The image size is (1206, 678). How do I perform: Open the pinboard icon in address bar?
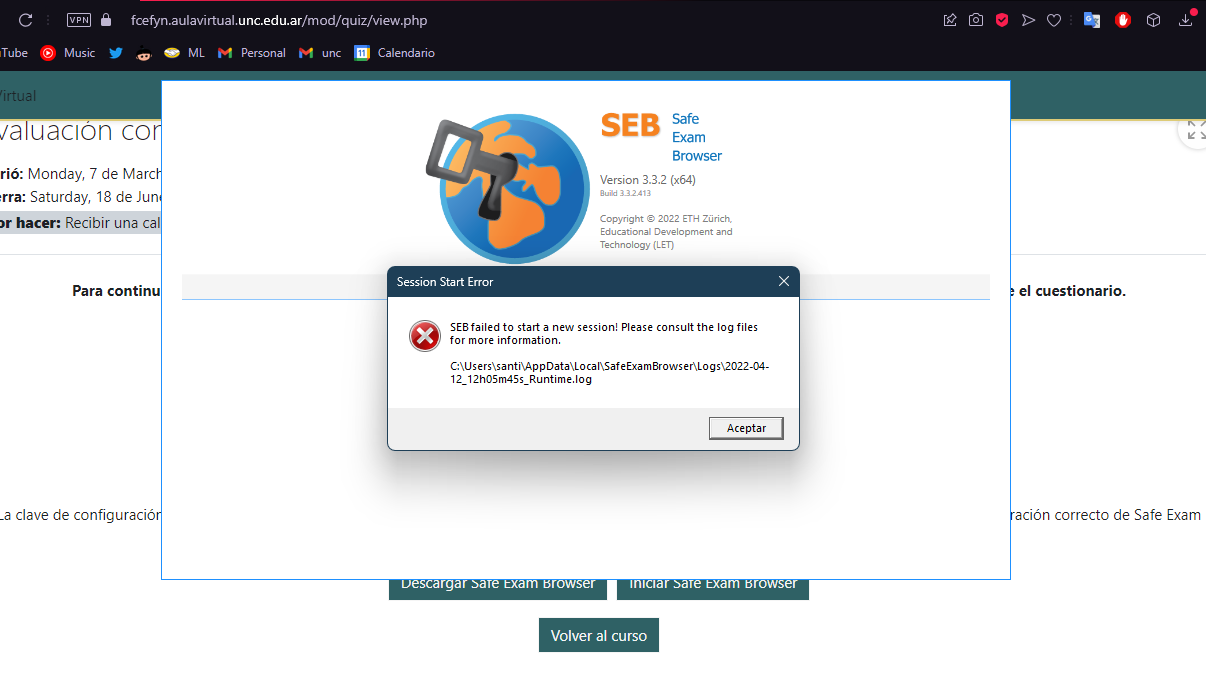(x=950, y=20)
